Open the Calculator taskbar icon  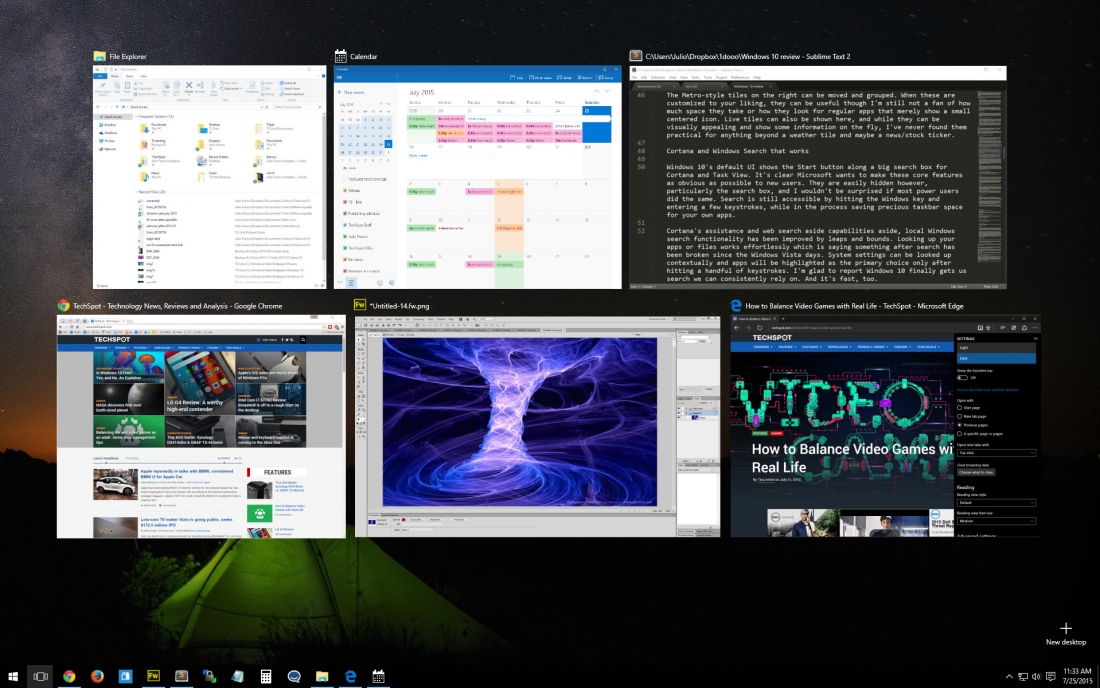[x=266, y=676]
